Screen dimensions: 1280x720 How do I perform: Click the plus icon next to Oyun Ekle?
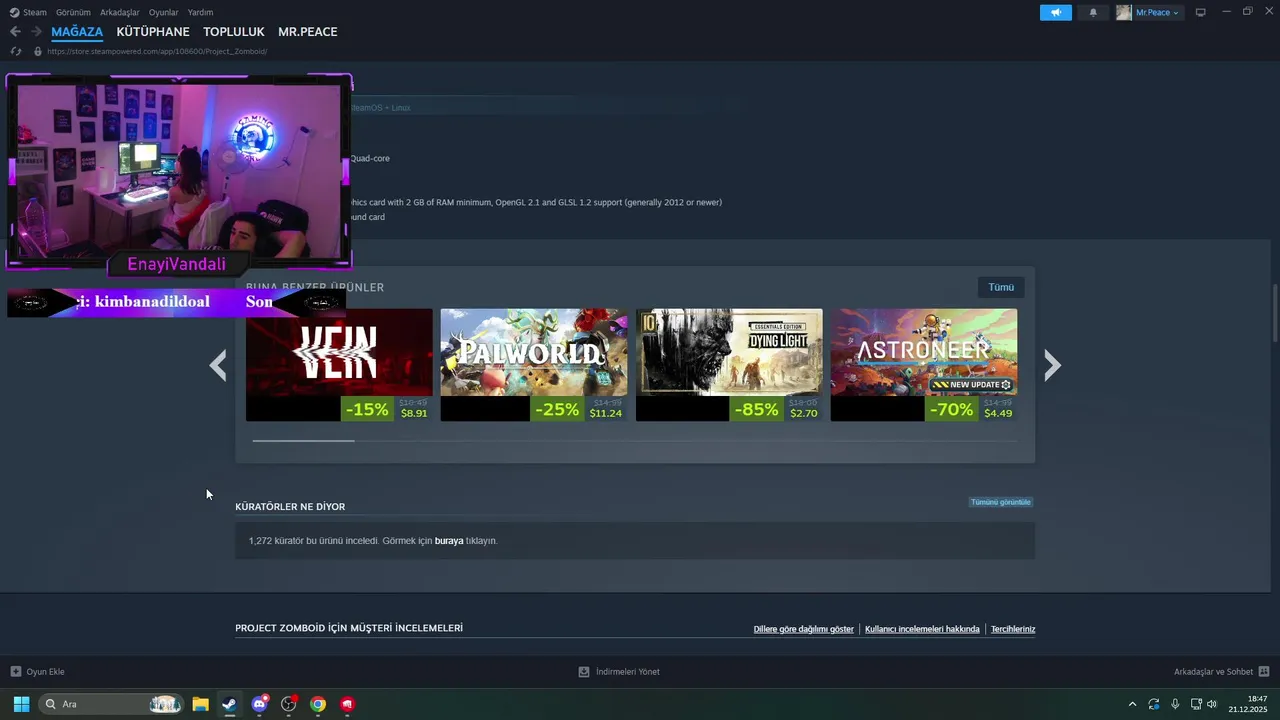(x=16, y=671)
